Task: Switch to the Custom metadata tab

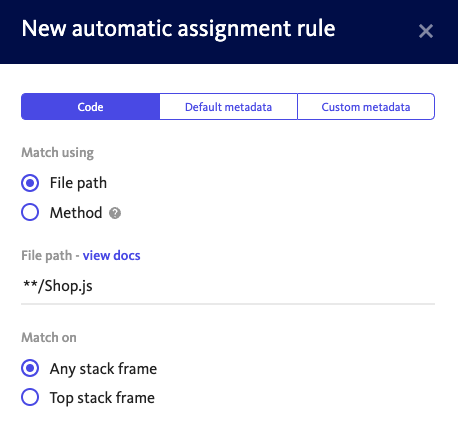Action: (366, 107)
